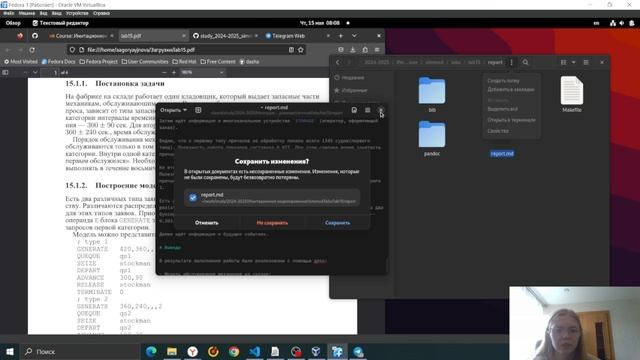
Task: Bookmark this page with the star icon
Action: click(301, 50)
